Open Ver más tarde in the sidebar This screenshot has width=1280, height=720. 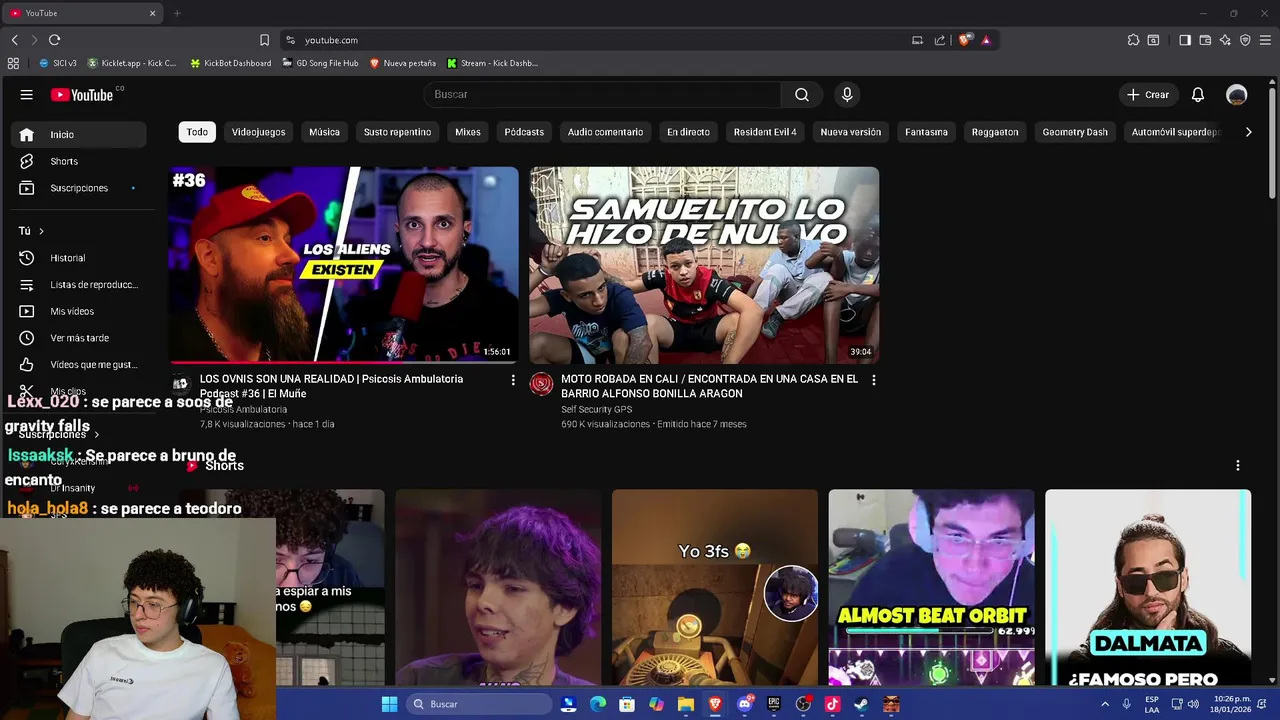pos(80,338)
